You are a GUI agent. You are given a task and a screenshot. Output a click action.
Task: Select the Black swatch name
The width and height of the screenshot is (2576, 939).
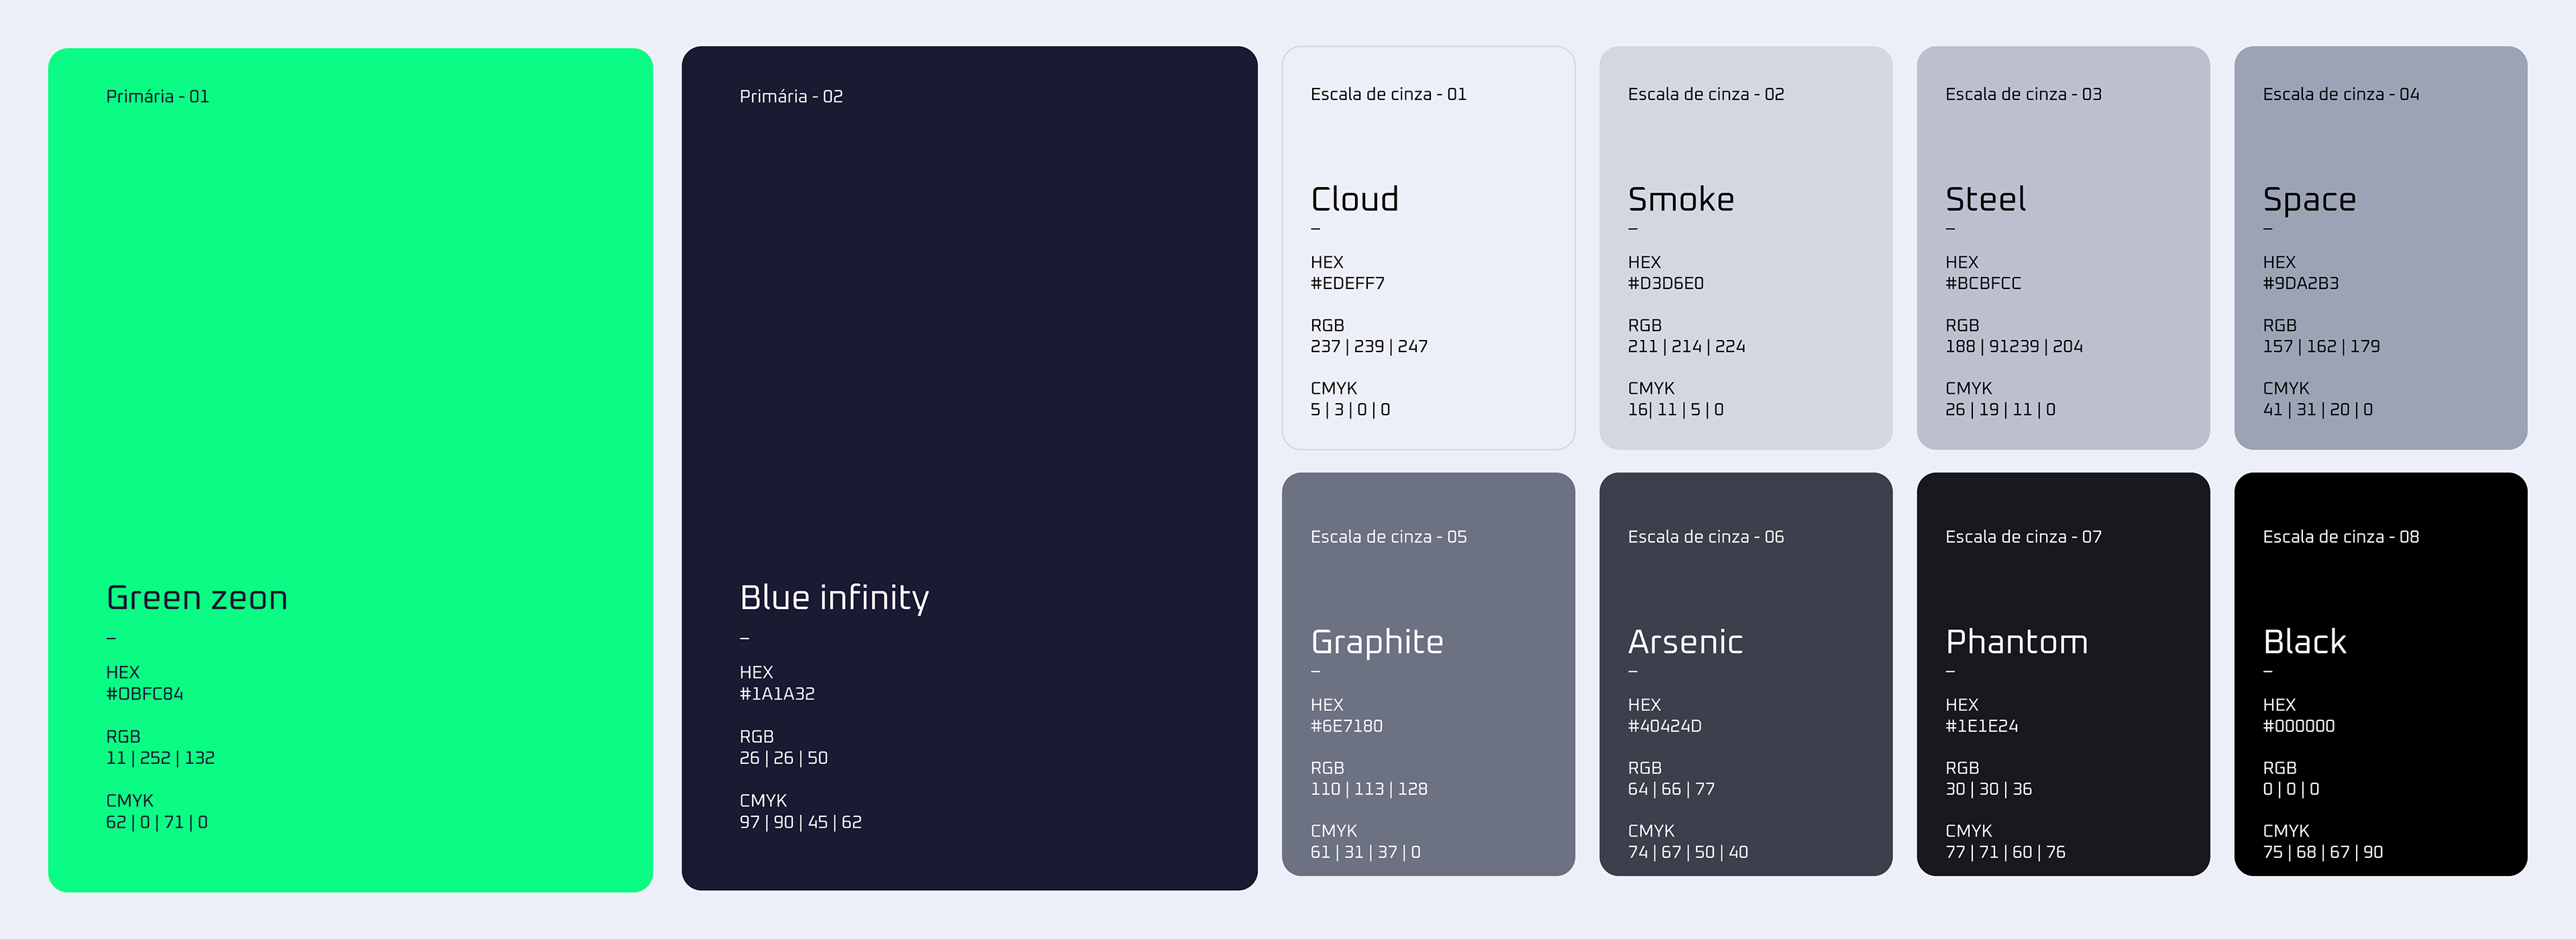click(2305, 642)
